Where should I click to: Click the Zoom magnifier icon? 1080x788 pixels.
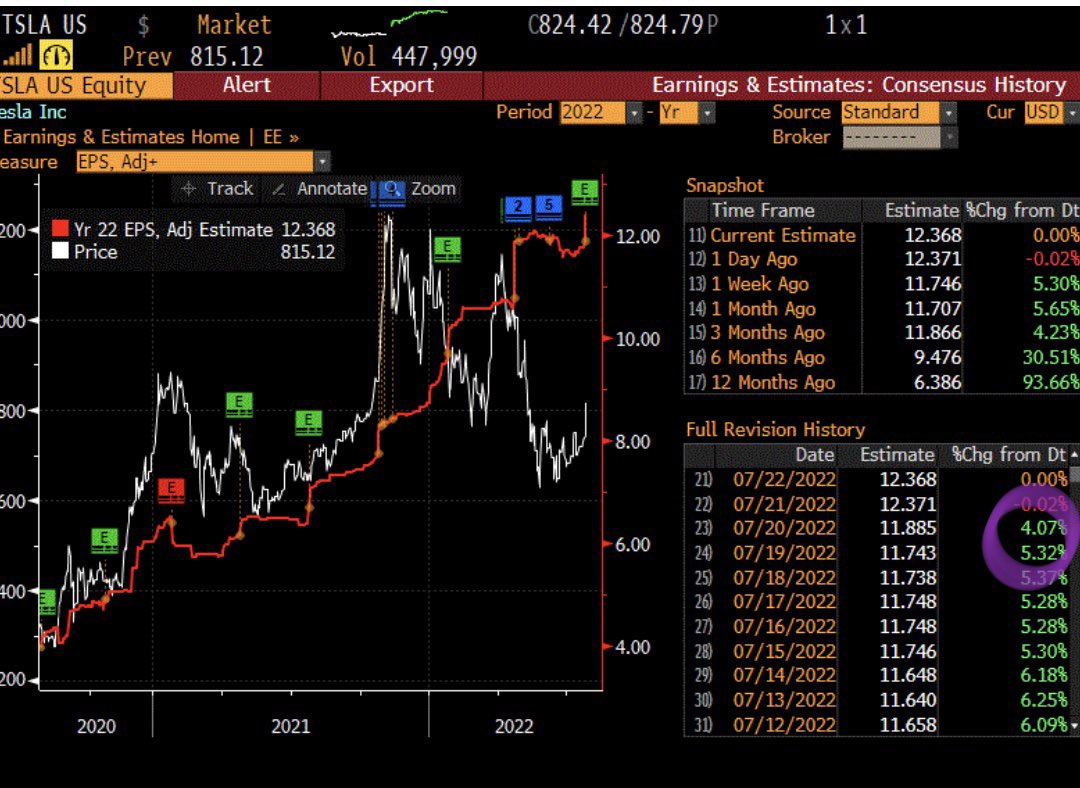point(391,189)
